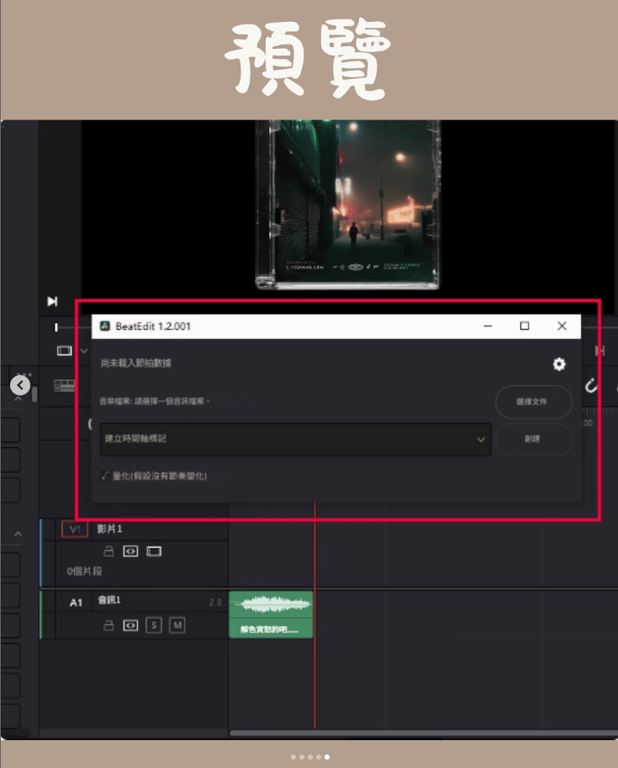Close the BeatEdit window

tap(562, 326)
